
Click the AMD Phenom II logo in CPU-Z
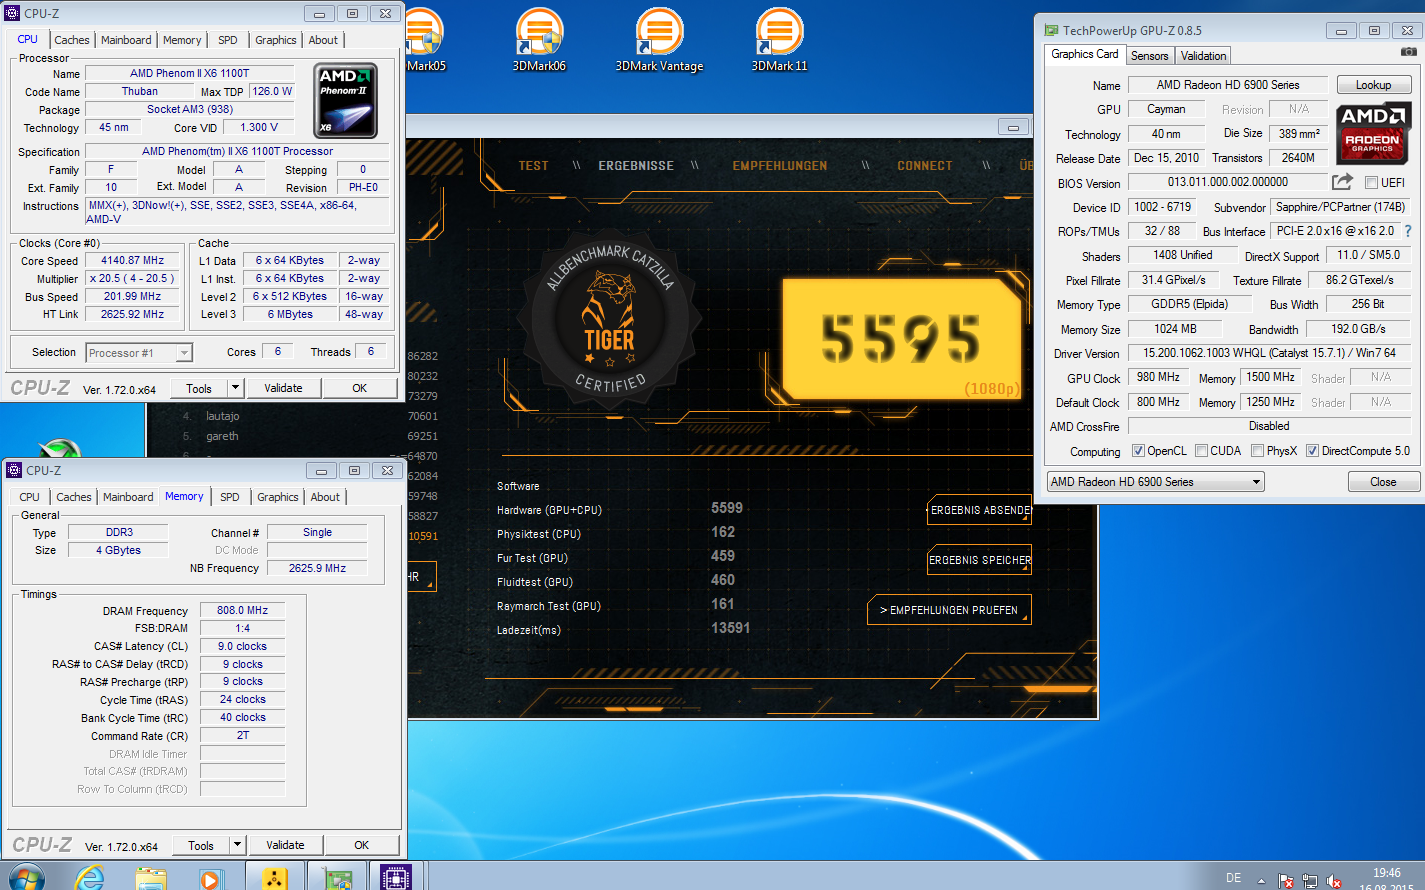point(346,101)
